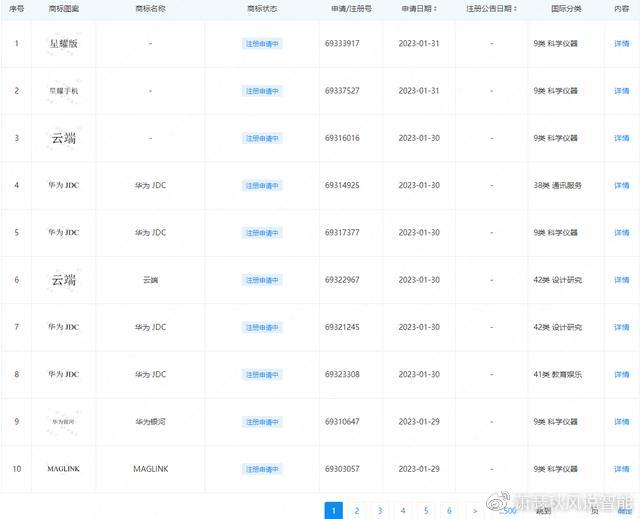The height and width of the screenshot is (519, 640).
Task: Sort table by 注册公告日期 column header
Action: point(491,9)
